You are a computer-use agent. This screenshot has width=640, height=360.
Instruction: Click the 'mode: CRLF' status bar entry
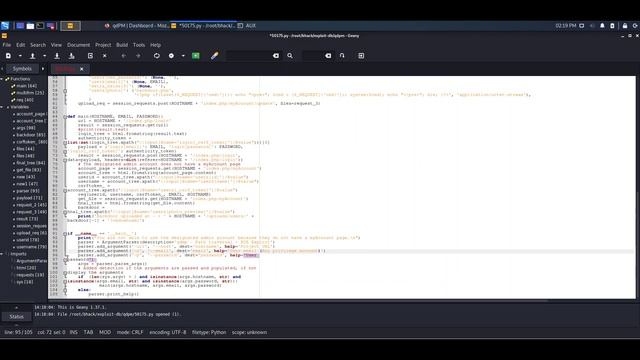click(130, 332)
